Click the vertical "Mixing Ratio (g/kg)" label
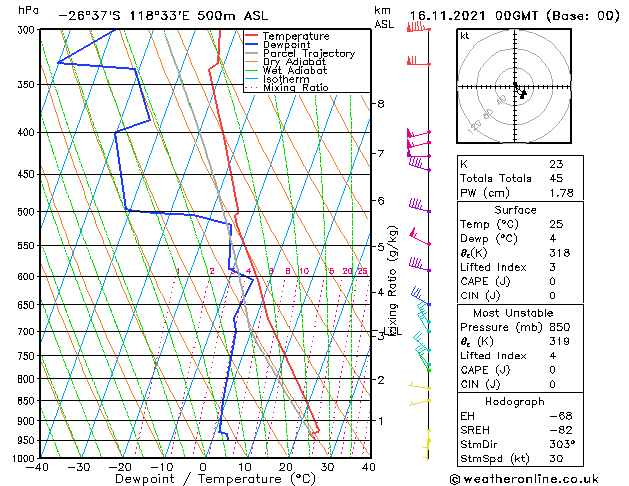 click(x=392, y=280)
